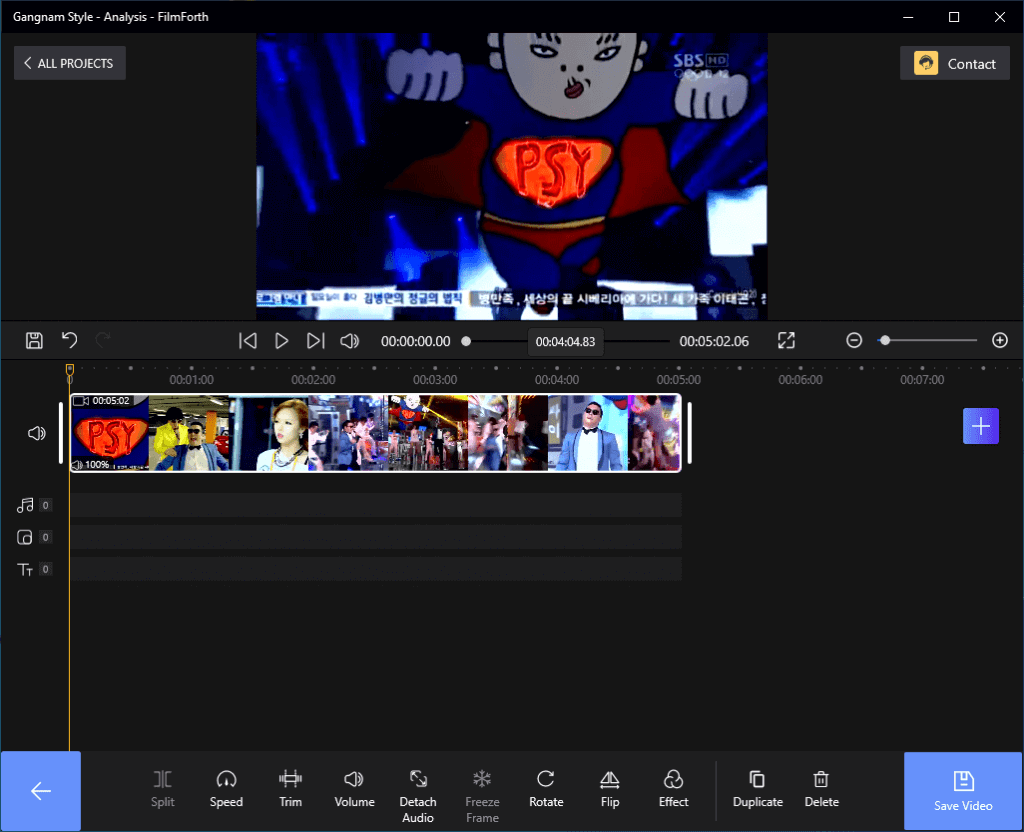Screen dimensions: 1024x832
Task: Select the audio track music note icon
Action: pyautogui.click(x=25, y=505)
